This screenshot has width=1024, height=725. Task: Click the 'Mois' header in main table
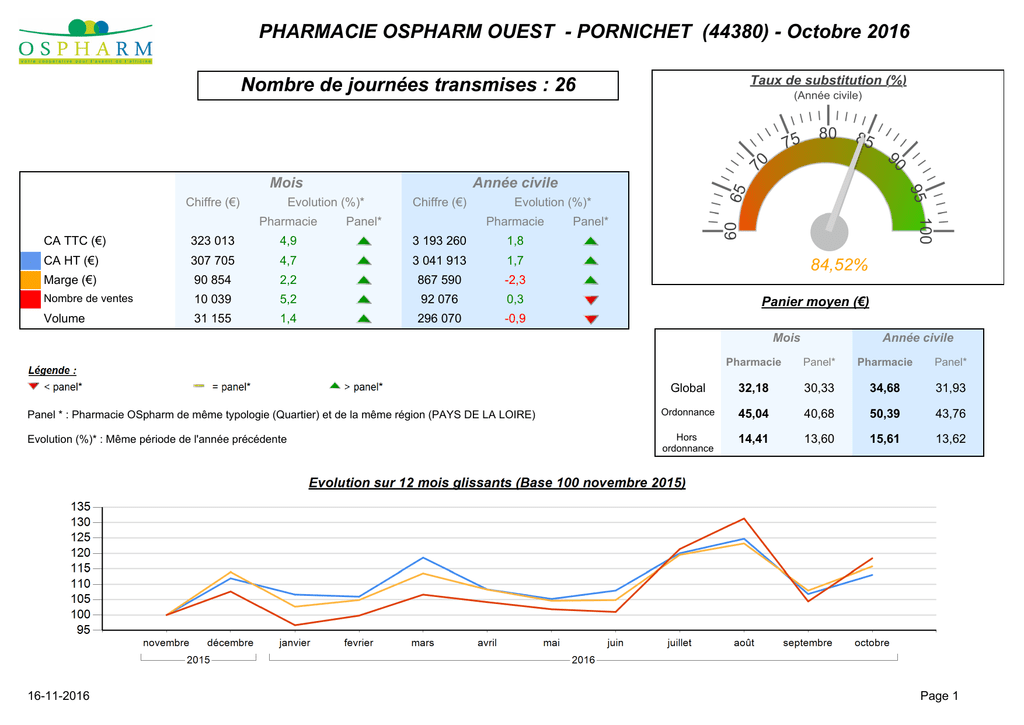[x=286, y=183]
